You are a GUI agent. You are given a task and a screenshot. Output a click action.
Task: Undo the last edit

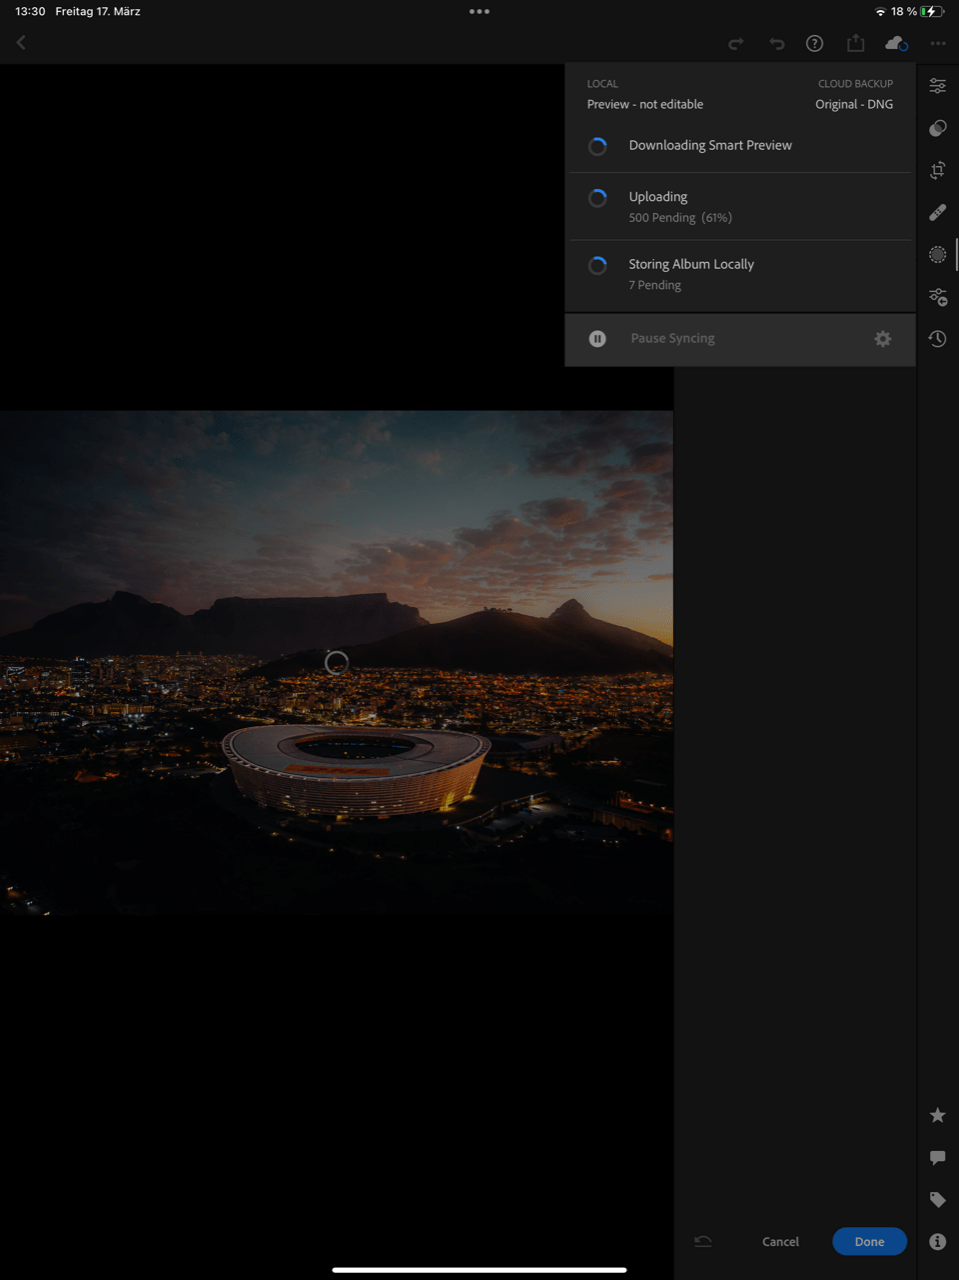click(777, 43)
